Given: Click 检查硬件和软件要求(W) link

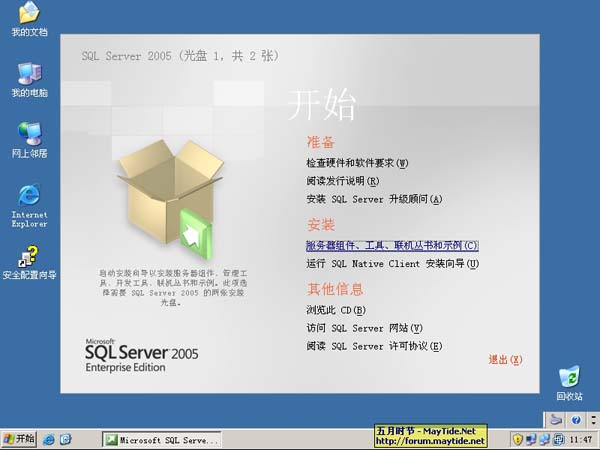Looking at the screenshot, I should pos(357,162).
